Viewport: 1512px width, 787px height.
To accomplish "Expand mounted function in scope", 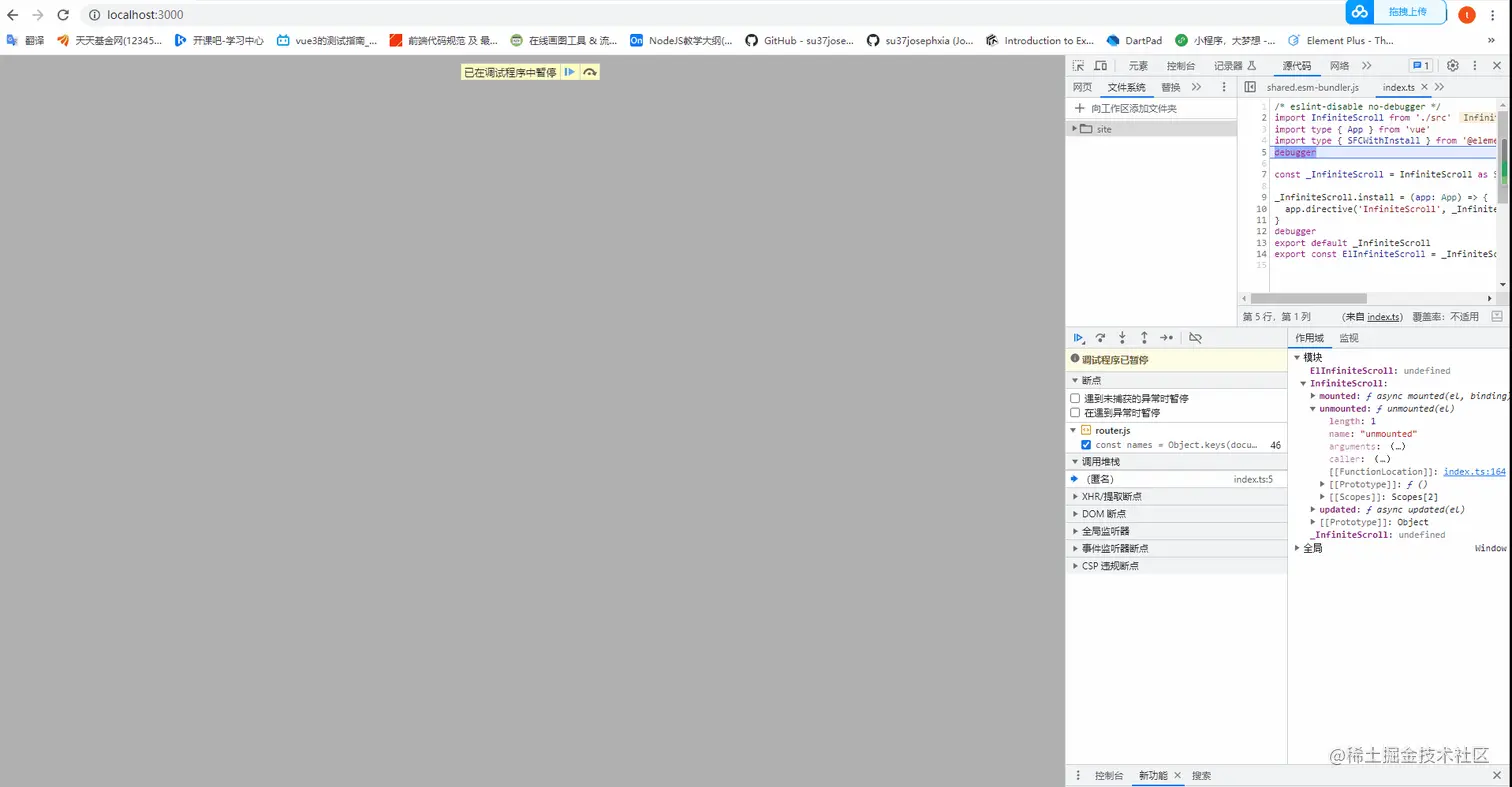I will point(1313,396).
